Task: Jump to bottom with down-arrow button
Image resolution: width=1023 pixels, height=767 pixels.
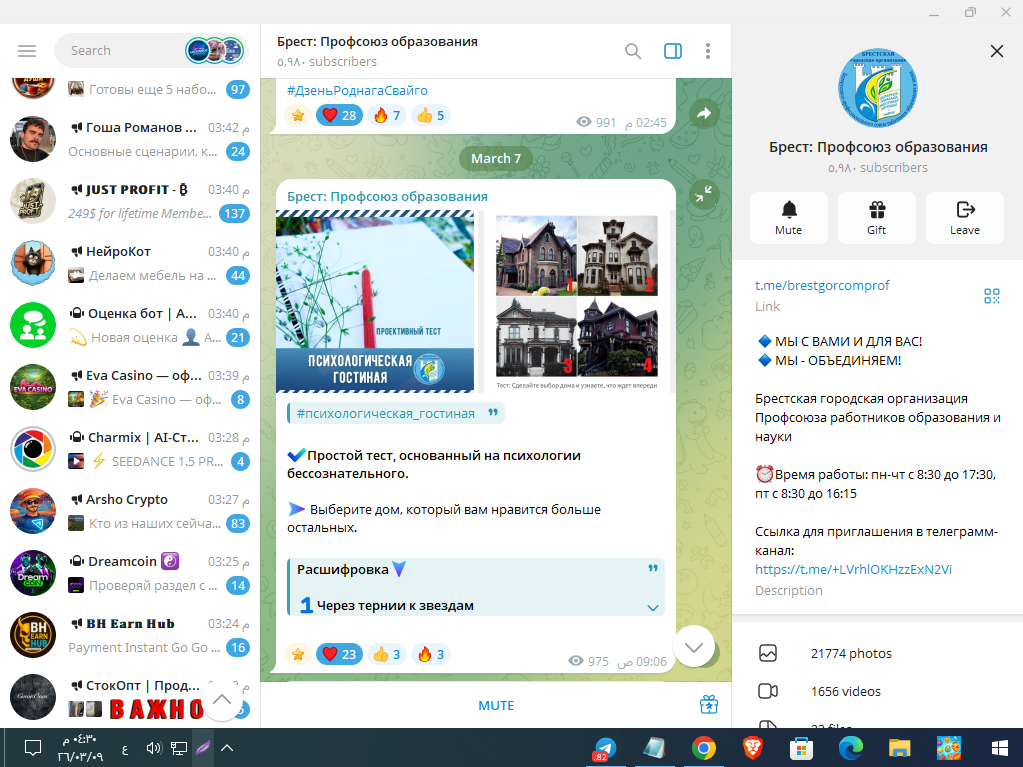Action: click(694, 646)
